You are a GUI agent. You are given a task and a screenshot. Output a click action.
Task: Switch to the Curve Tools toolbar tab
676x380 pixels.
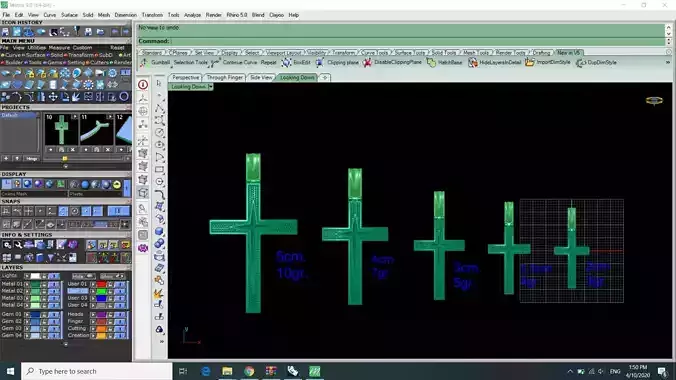(375, 53)
